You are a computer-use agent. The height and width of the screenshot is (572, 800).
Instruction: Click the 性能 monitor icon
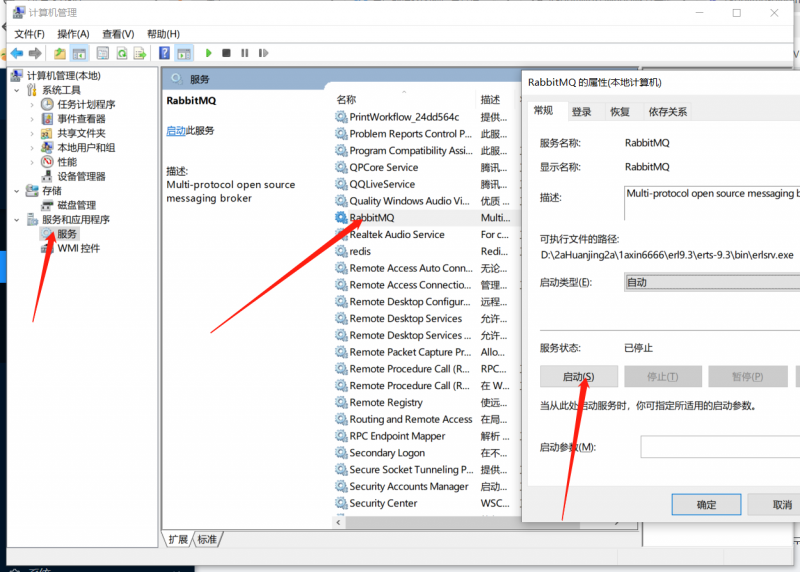pos(47,162)
